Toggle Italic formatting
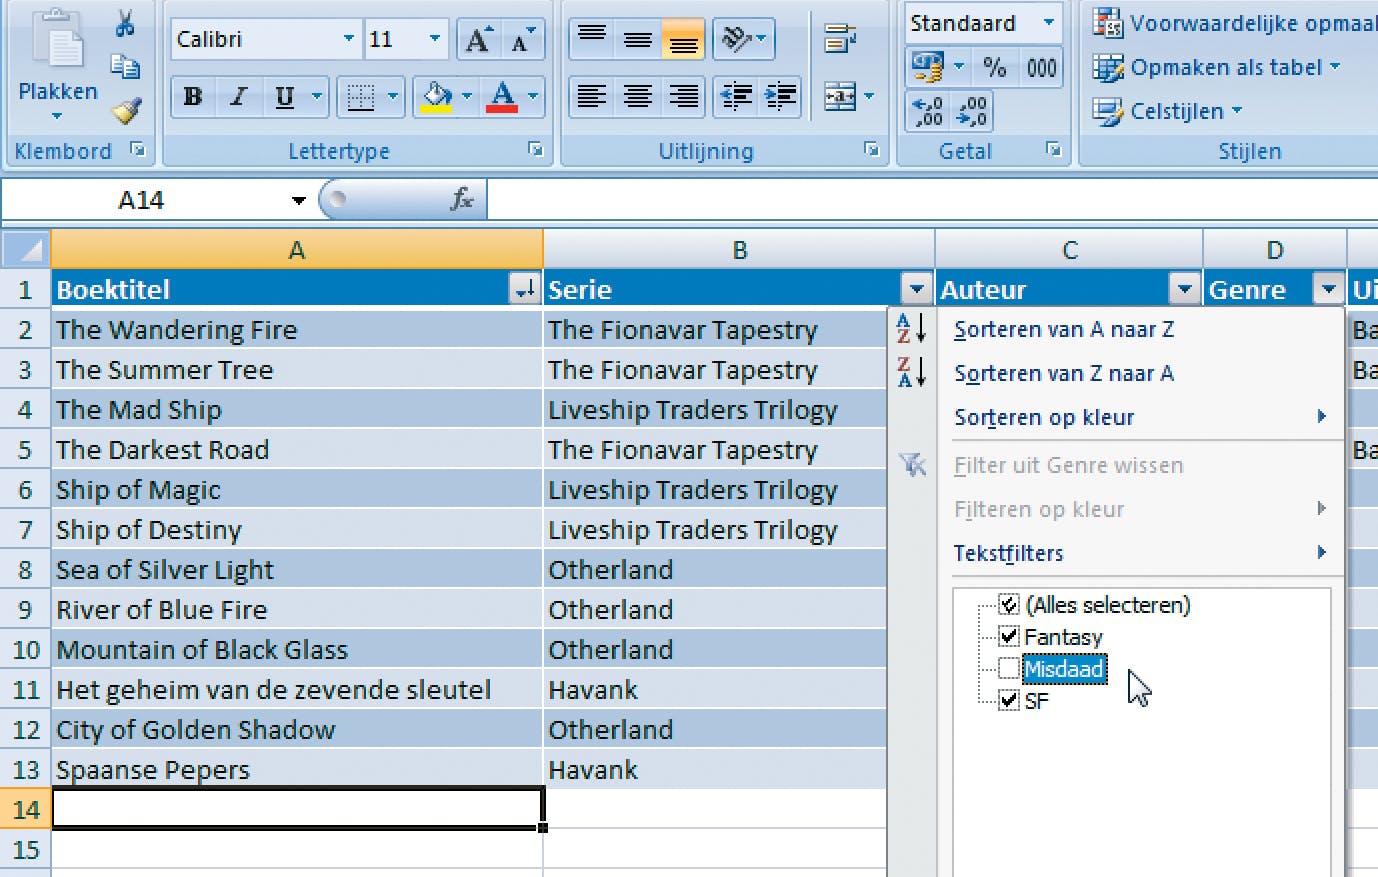This screenshot has width=1378, height=877. 238,97
